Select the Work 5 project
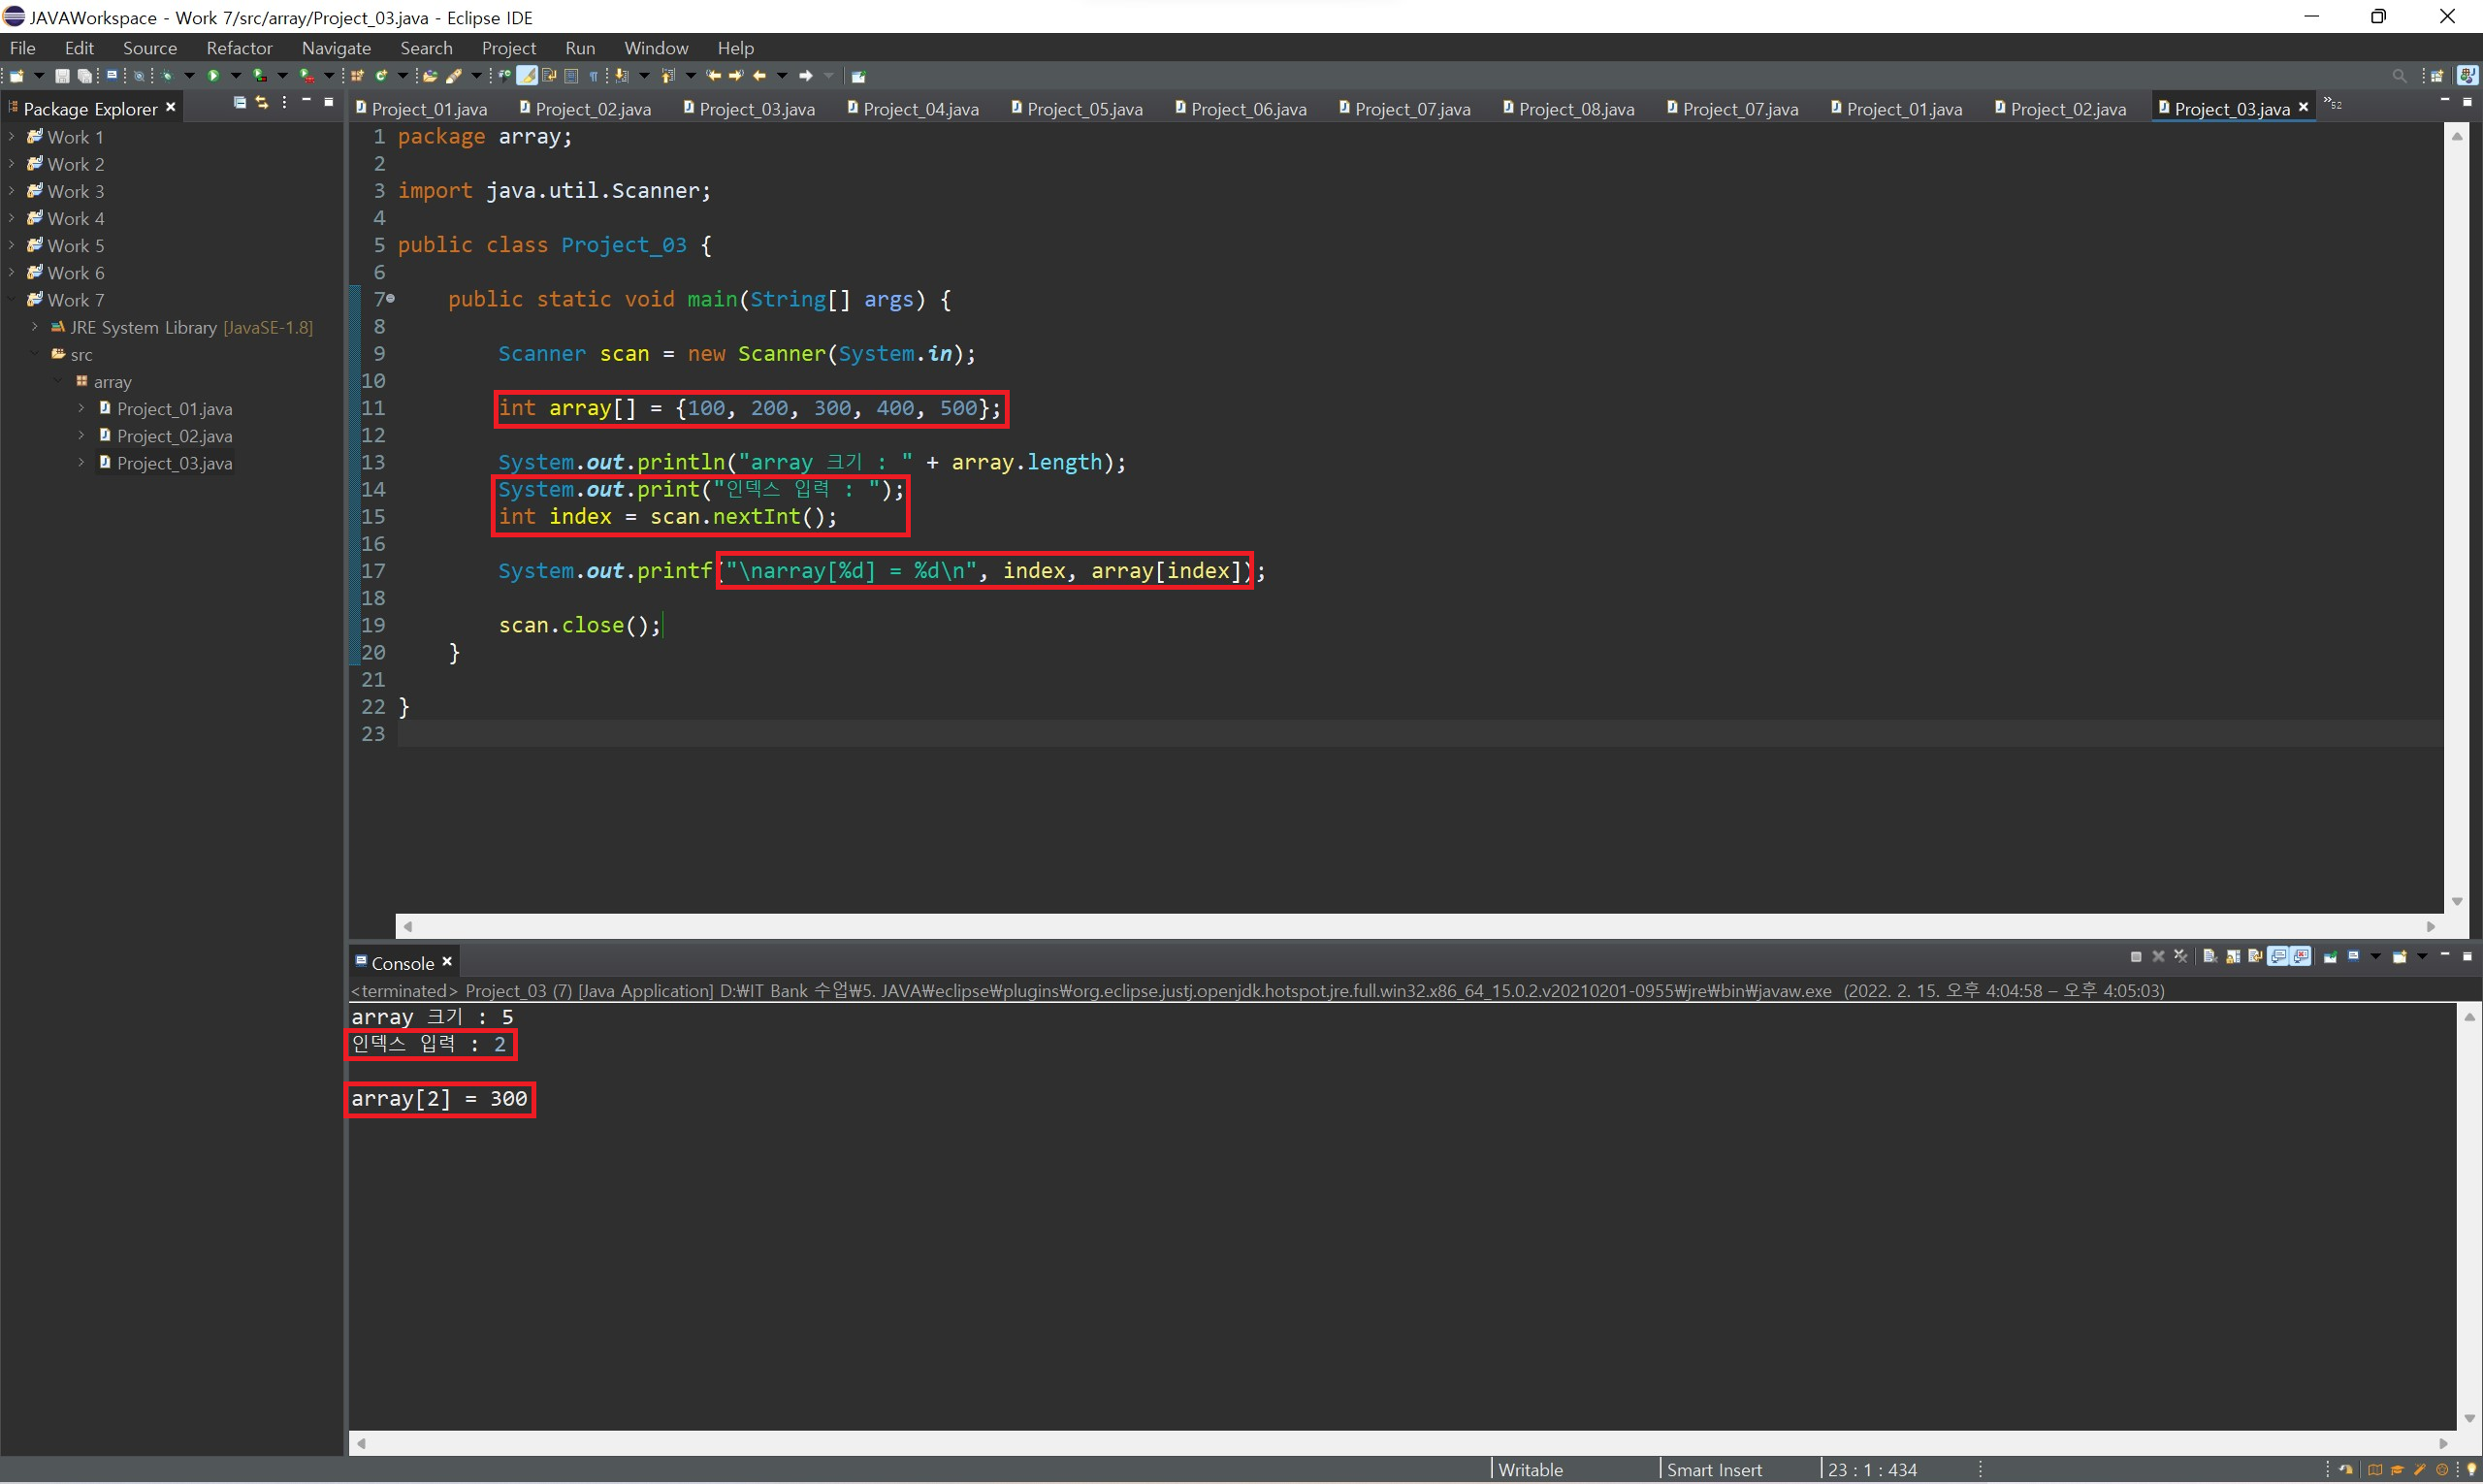The image size is (2483, 1484). (75, 246)
